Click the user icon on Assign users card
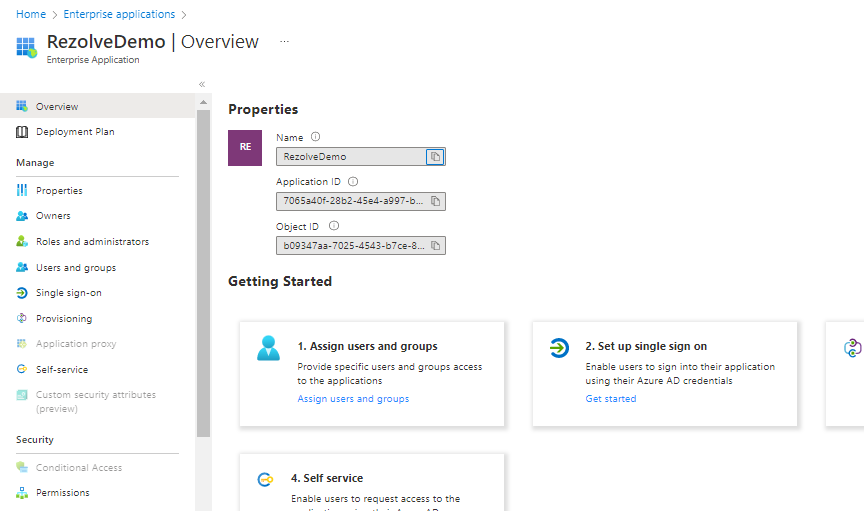The height and width of the screenshot is (511, 864). point(268,348)
